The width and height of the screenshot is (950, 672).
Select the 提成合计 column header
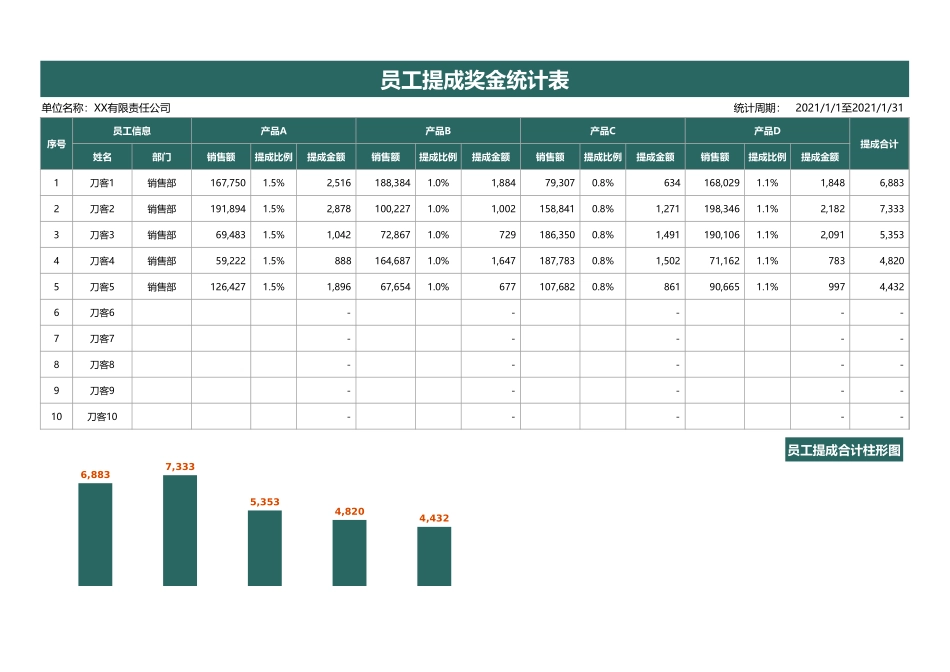click(x=881, y=142)
